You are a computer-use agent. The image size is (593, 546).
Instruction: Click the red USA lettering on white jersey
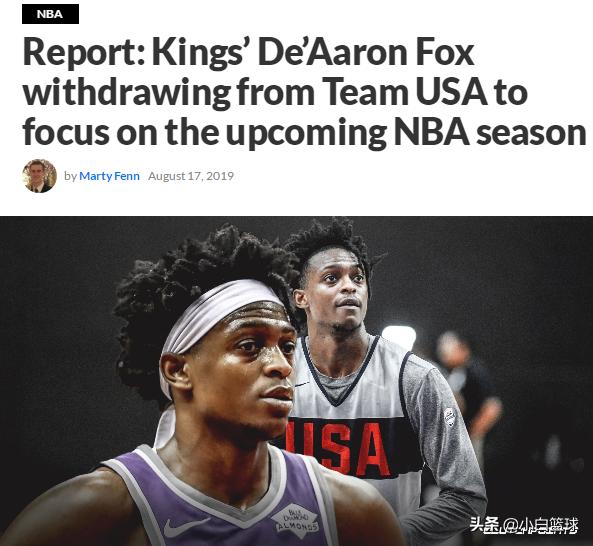tap(337, 447)
